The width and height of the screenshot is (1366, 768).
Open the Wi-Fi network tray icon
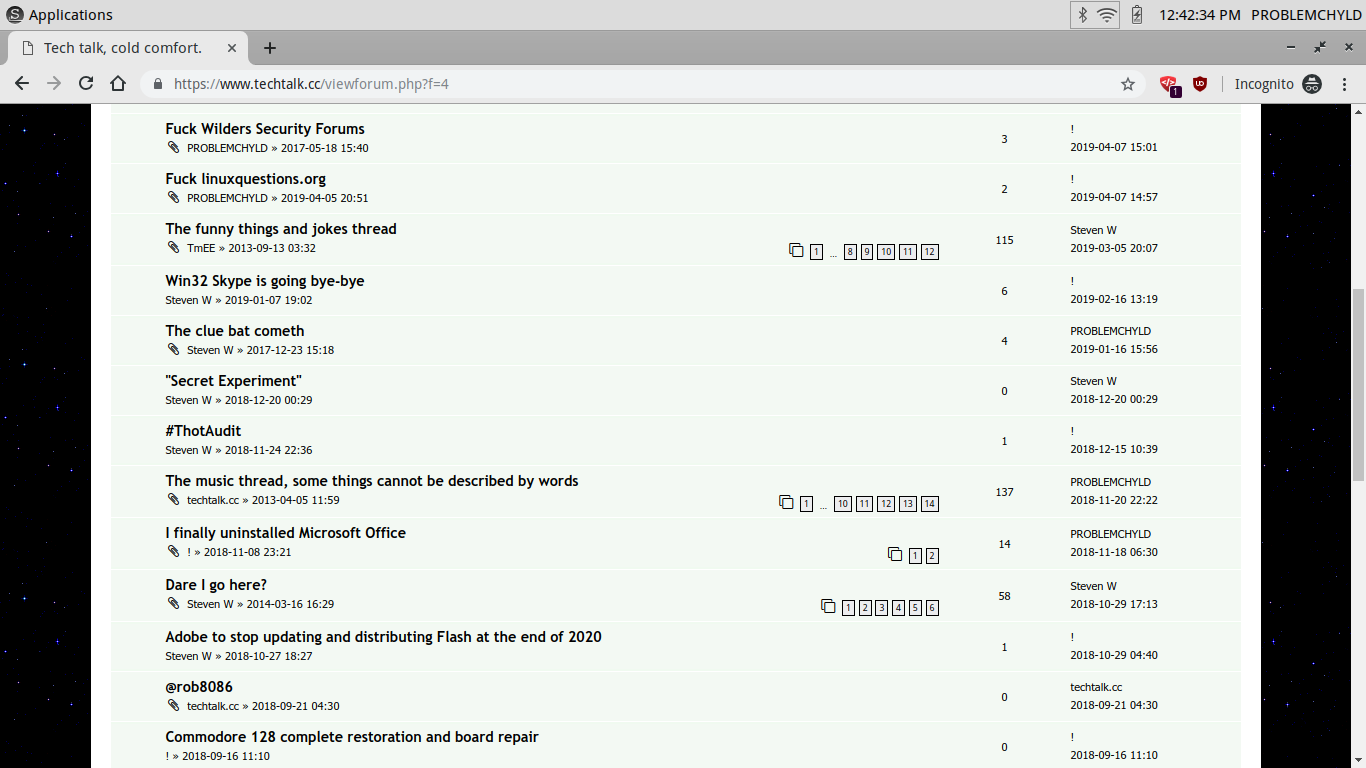1106,15
